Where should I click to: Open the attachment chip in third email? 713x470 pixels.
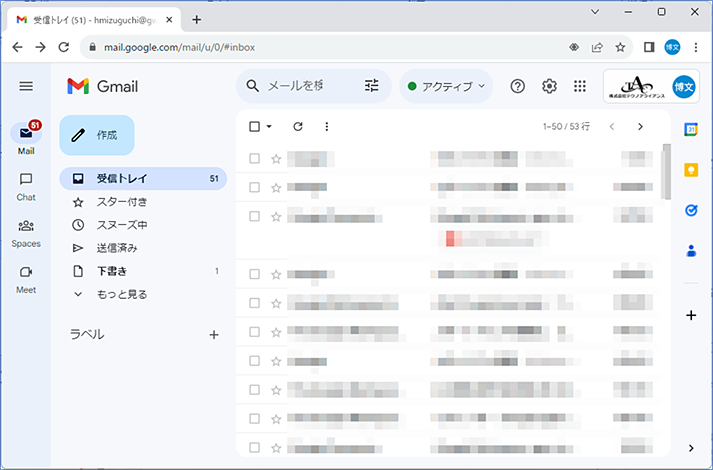pos(491,239)
